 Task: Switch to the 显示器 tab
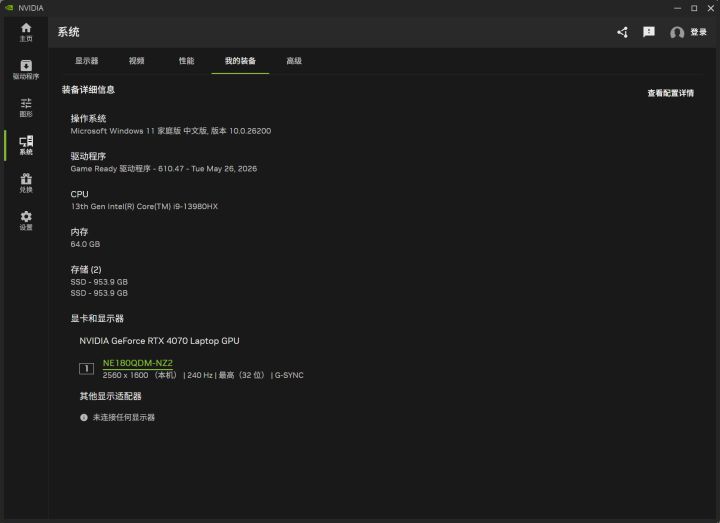pyautogui.click(x=87, y=61)
